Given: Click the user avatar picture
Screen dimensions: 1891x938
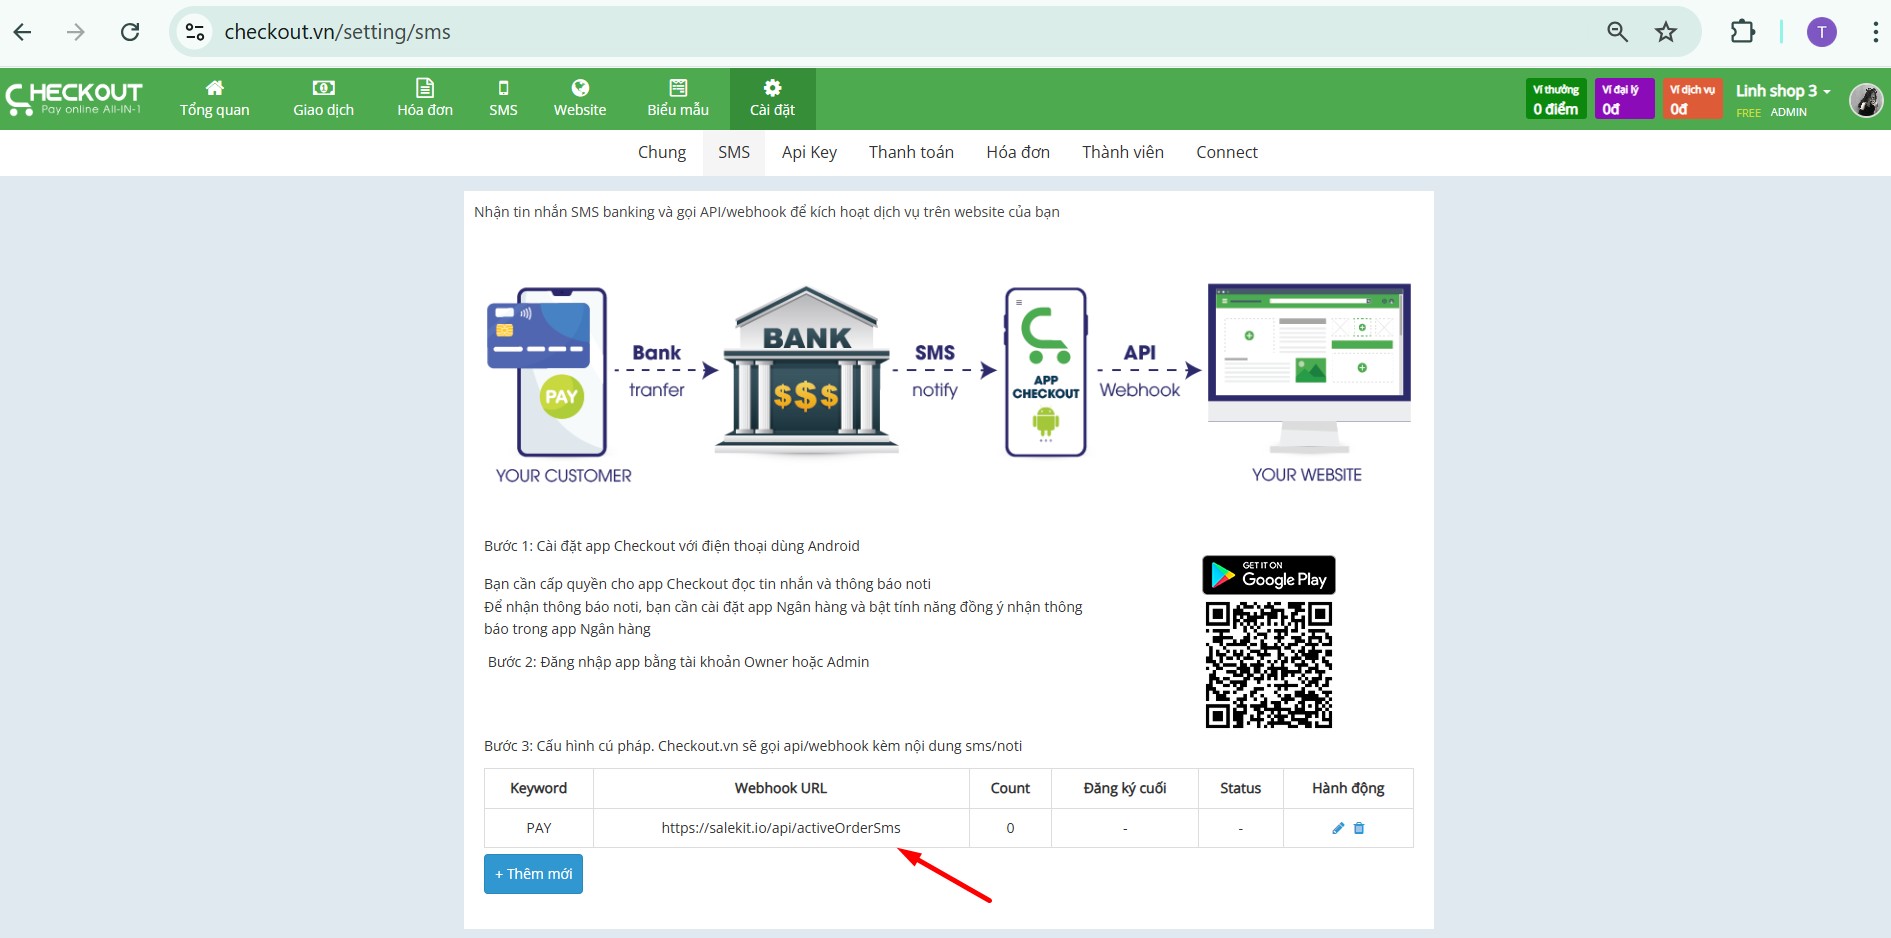Looking at the screenshot, I should point(1866,100).
